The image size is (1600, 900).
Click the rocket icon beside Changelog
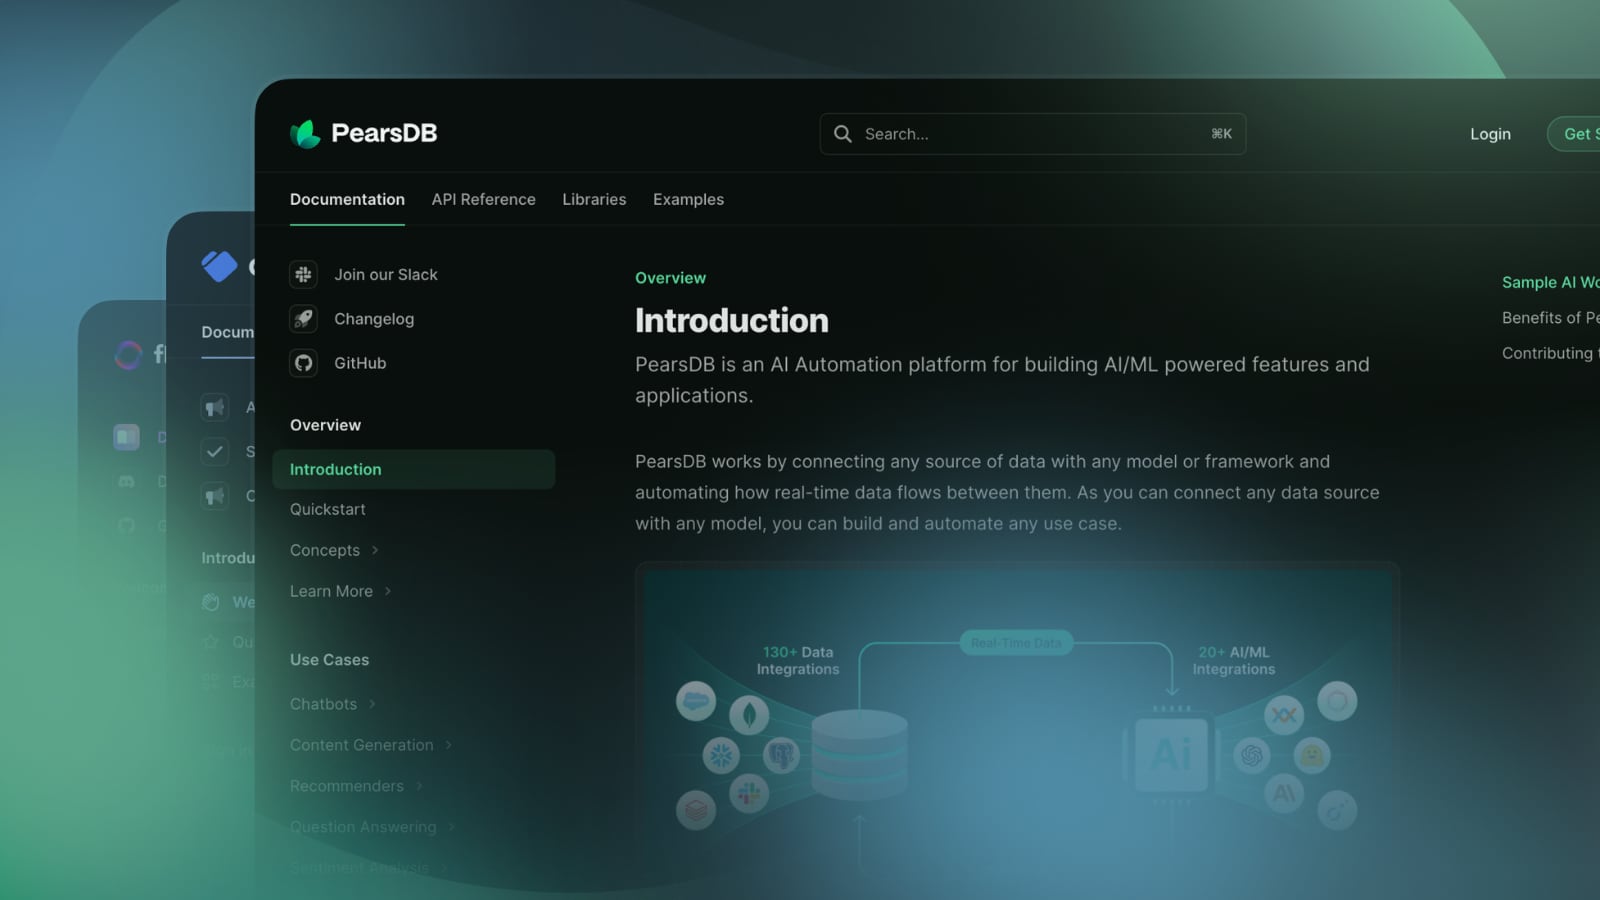(x=303, y=319)
